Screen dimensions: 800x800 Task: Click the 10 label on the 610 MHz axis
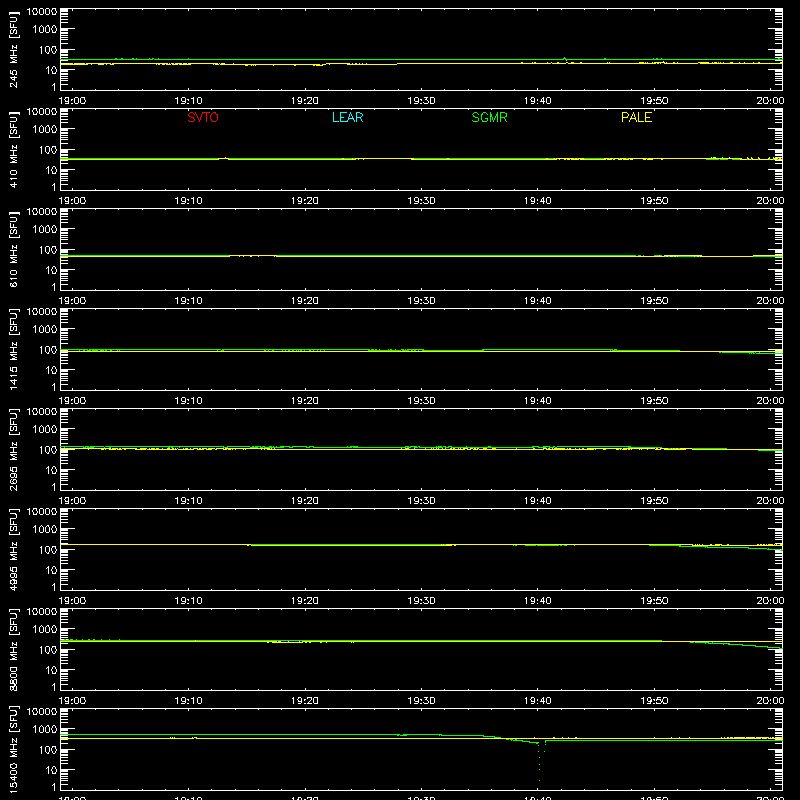tap(51, 270)
